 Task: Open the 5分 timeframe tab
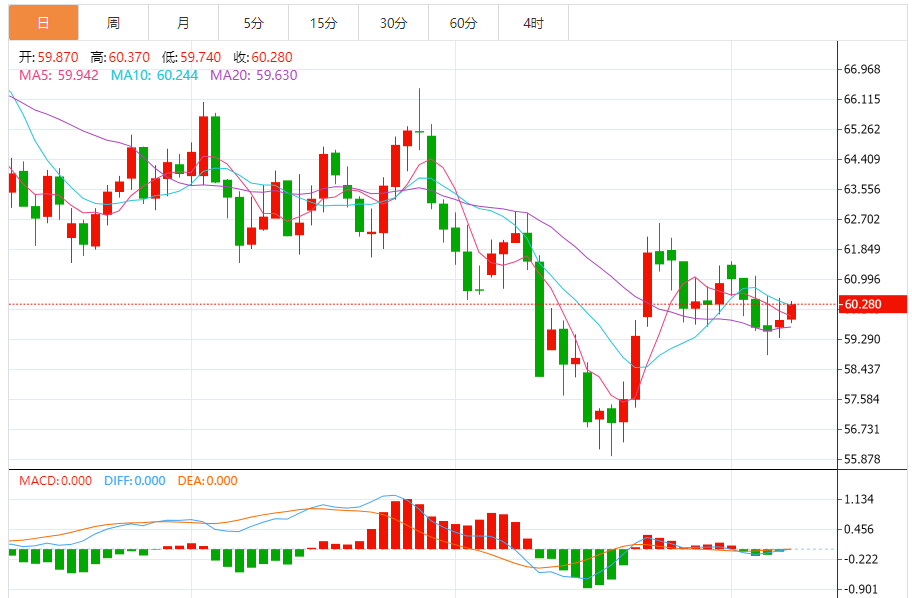(x=254, y=23)
